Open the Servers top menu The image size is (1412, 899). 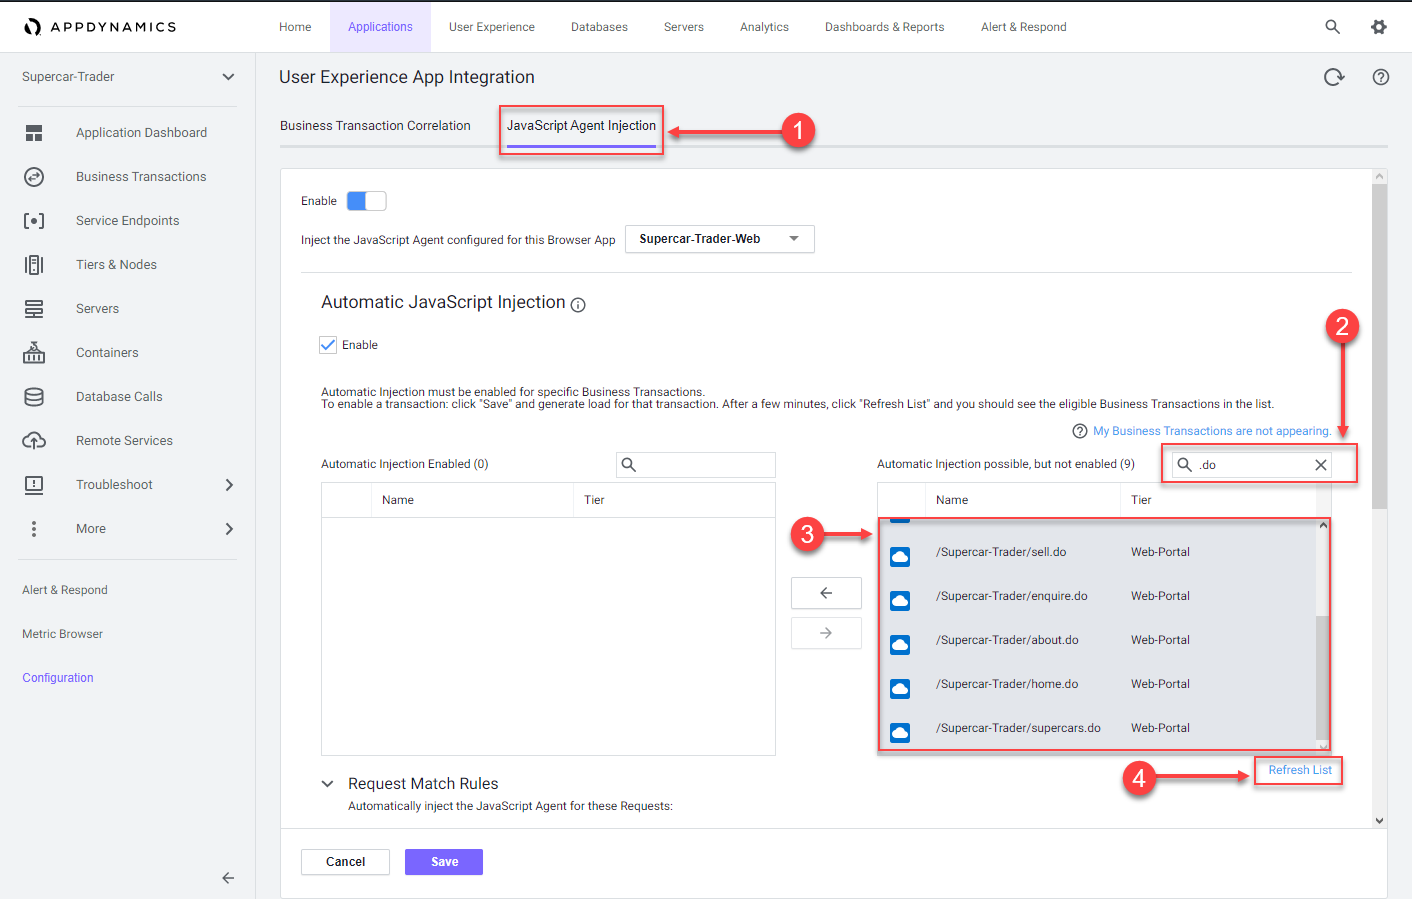click(684, 27)
